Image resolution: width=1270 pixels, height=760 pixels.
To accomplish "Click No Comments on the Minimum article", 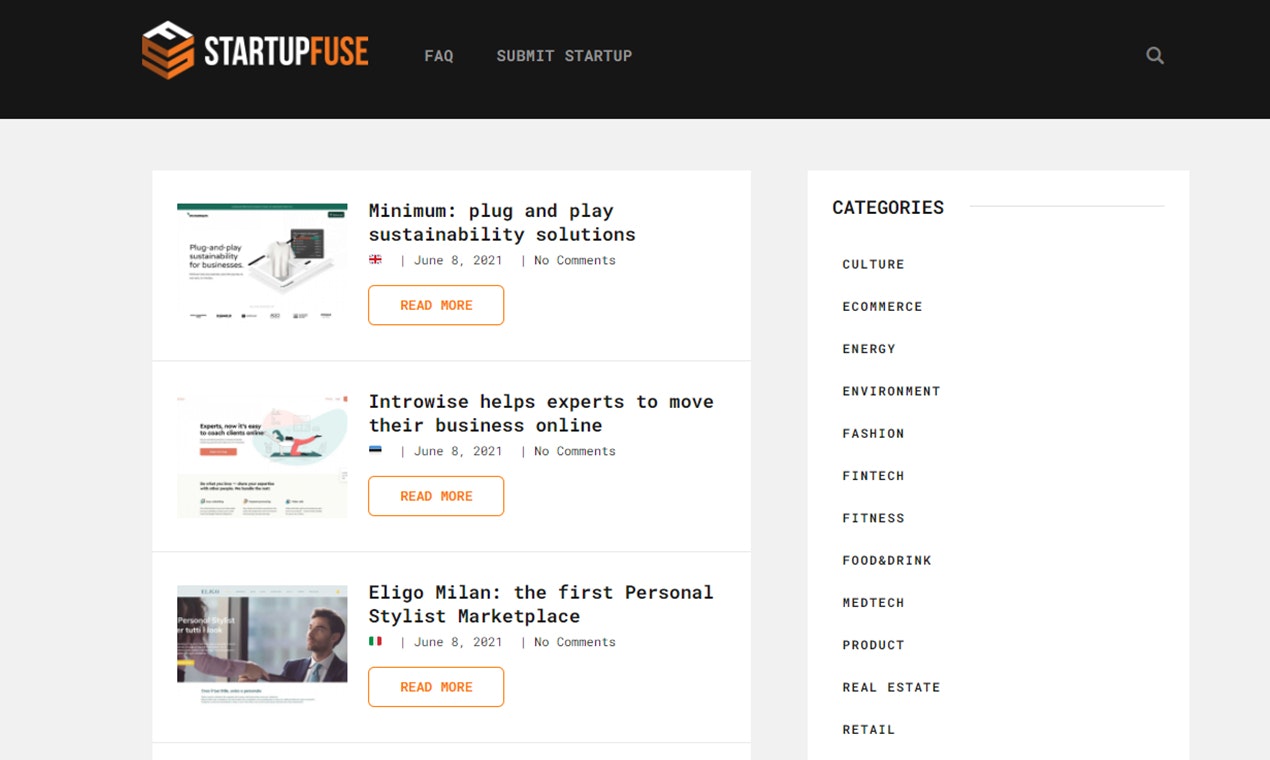I will [x=574, y=259].
